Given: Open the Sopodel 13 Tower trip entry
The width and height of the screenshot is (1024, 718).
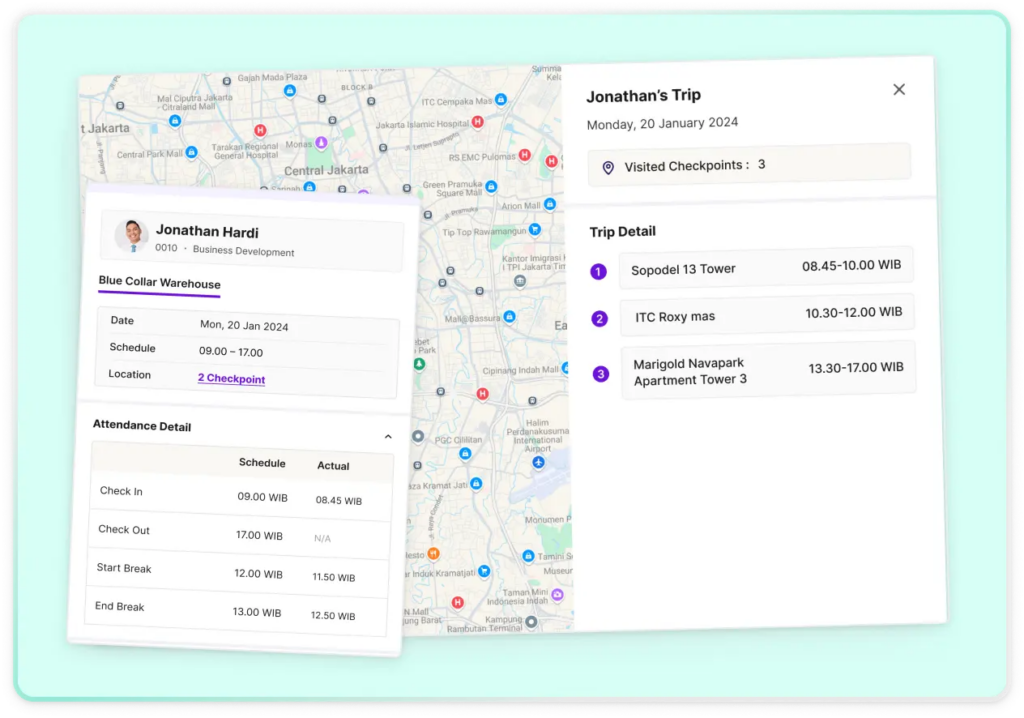Looking at the screenshot, I should coord(765,268).
